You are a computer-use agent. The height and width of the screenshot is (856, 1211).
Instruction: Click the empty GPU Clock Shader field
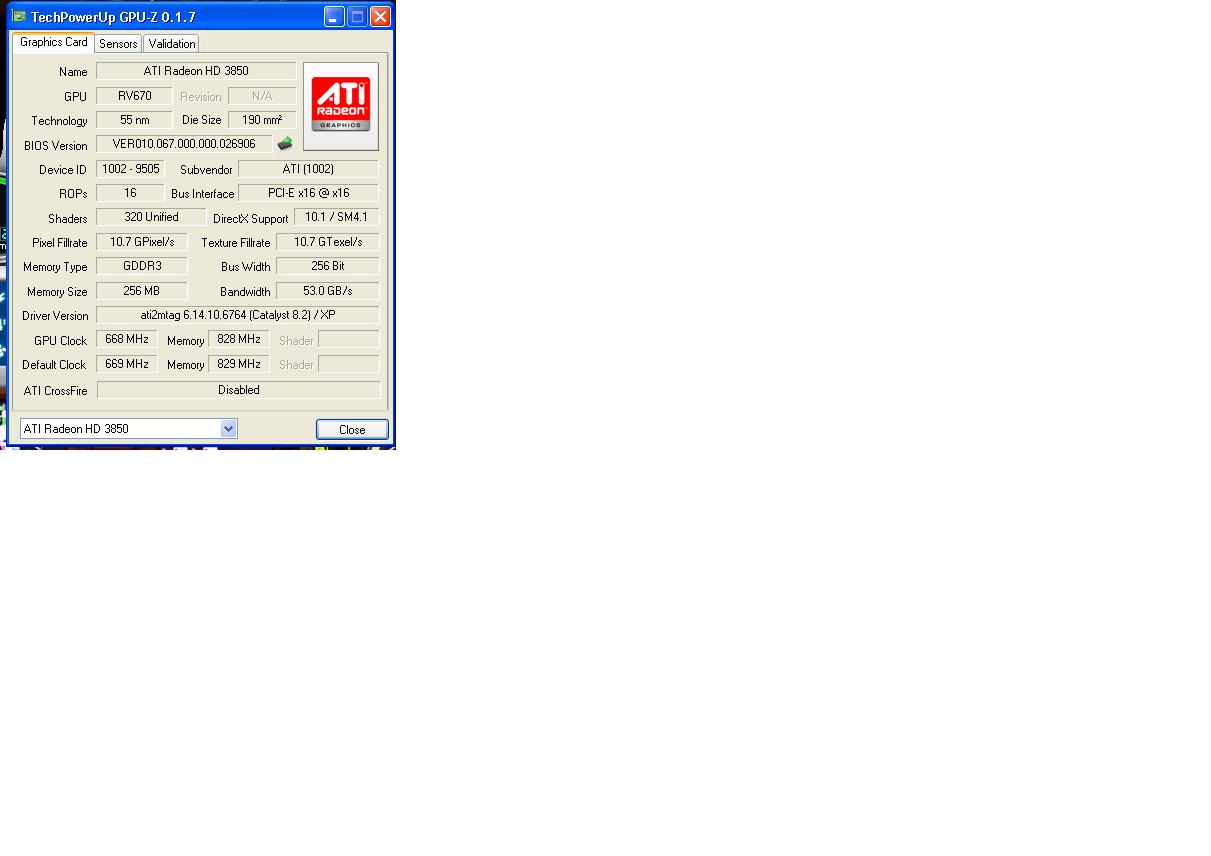click(x=349, y=339)
